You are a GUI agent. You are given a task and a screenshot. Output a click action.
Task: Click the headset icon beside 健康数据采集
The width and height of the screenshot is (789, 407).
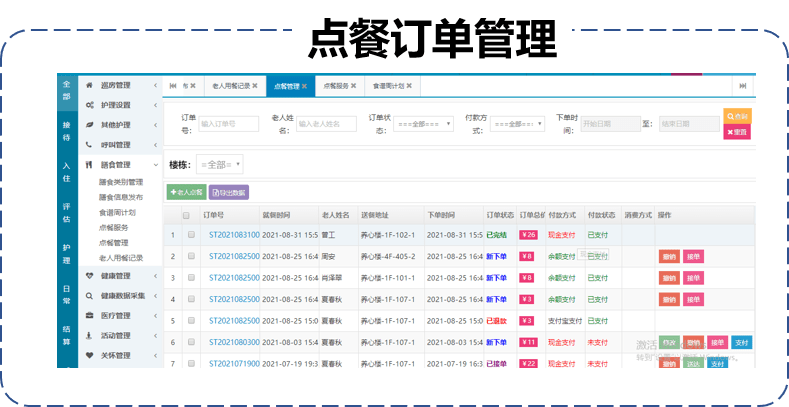pyautogui.click(x=90, y=295)
